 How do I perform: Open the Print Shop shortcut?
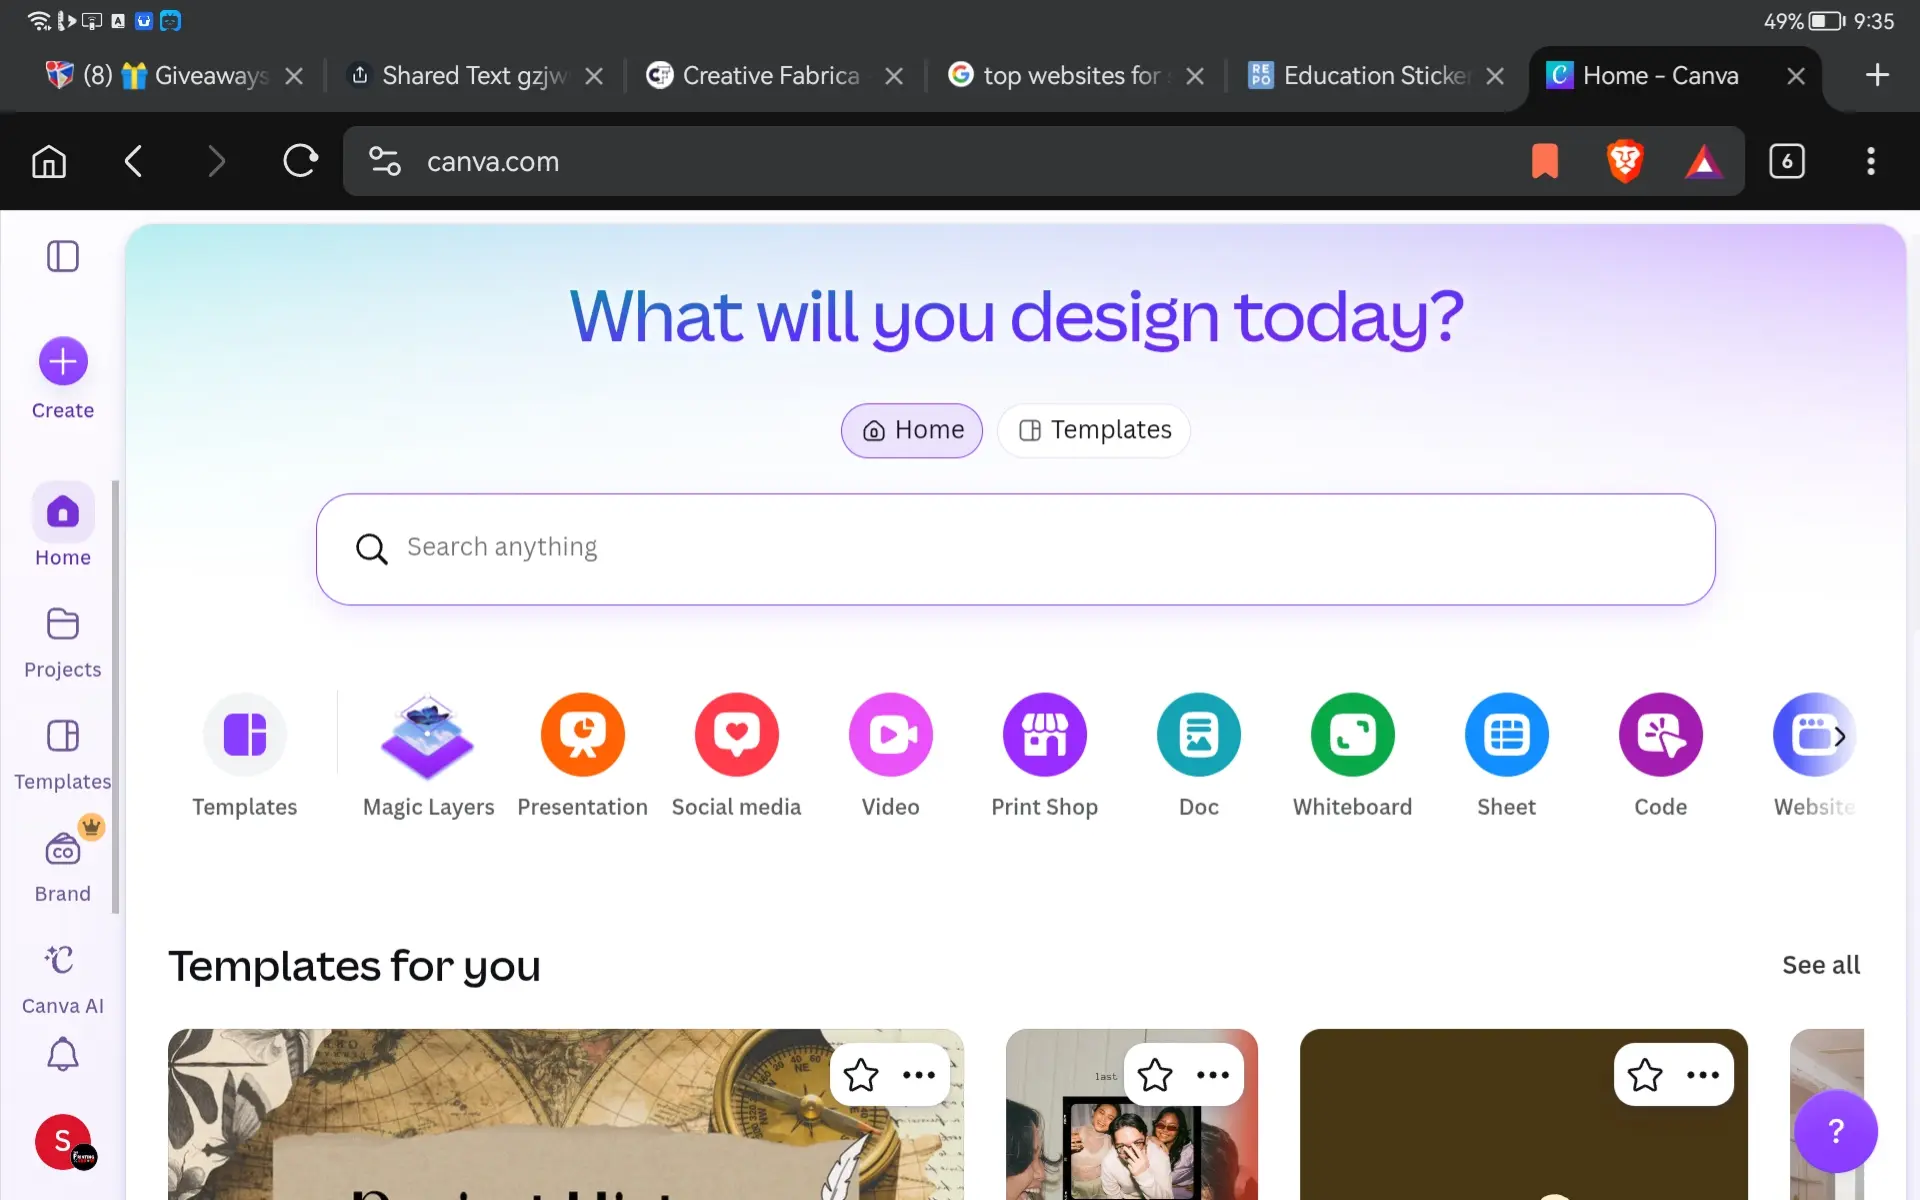[1045, 755]
